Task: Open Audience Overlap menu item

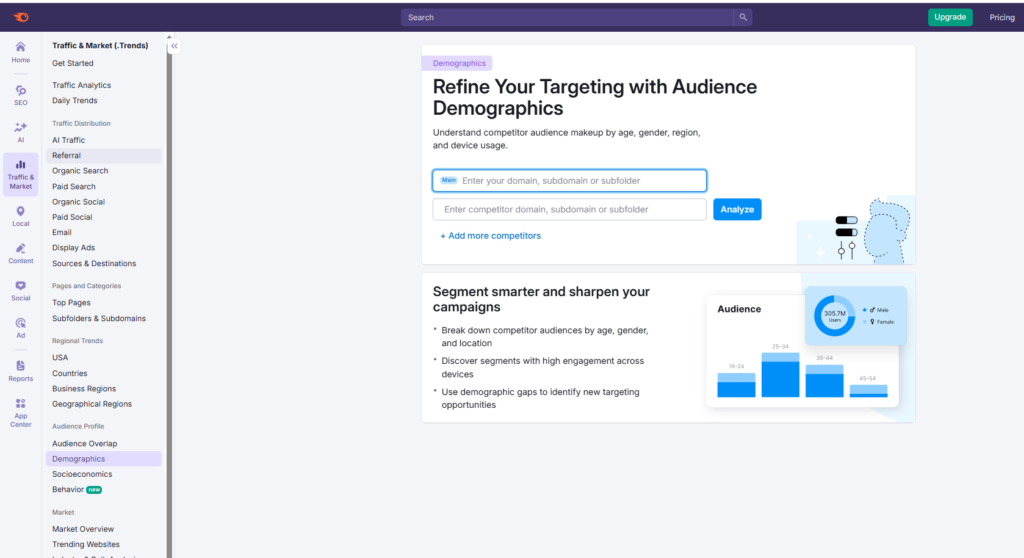Action: coord(85,443)
